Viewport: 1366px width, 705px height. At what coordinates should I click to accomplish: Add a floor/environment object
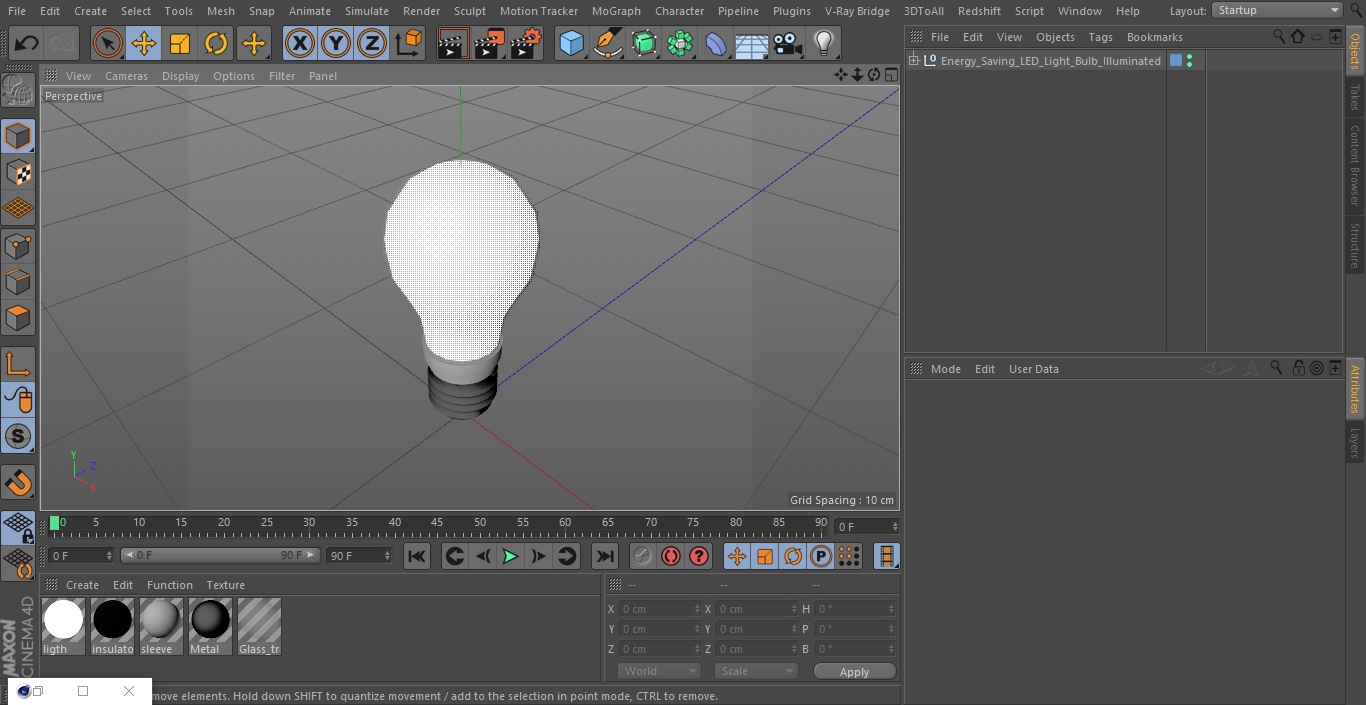tap(752, 43)
